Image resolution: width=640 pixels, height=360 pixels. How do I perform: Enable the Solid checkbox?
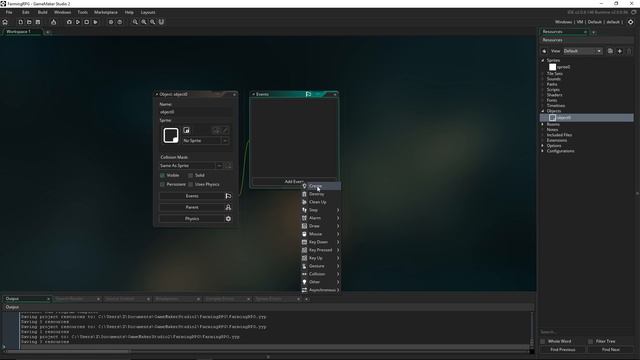[191, 175]
